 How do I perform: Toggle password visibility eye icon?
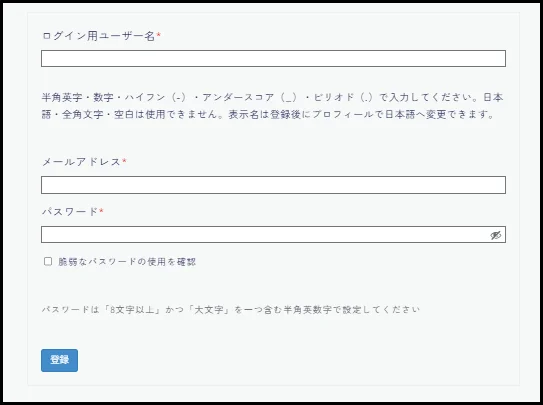[496, 235]
